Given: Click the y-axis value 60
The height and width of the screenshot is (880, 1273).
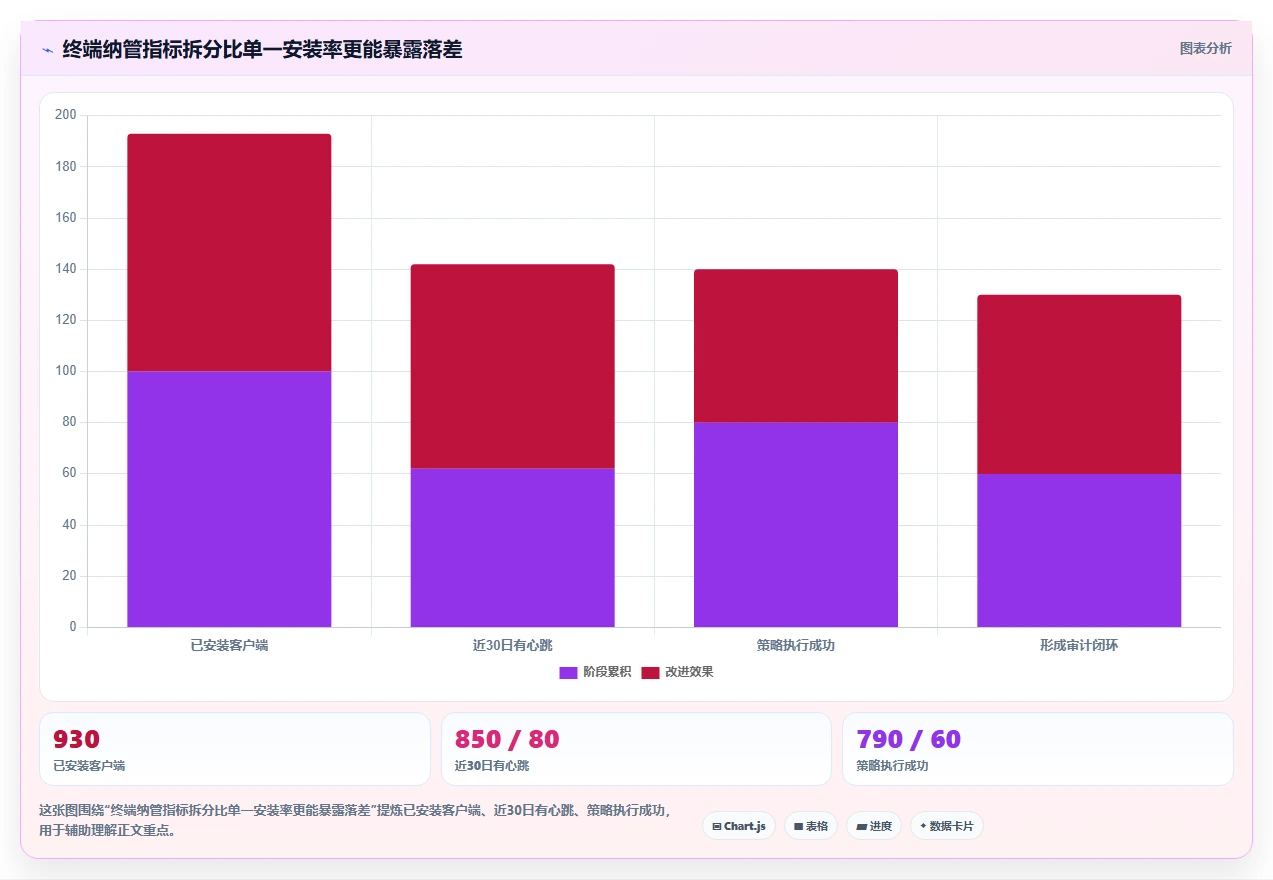Looking at the screenshot, I should (70, 473).
